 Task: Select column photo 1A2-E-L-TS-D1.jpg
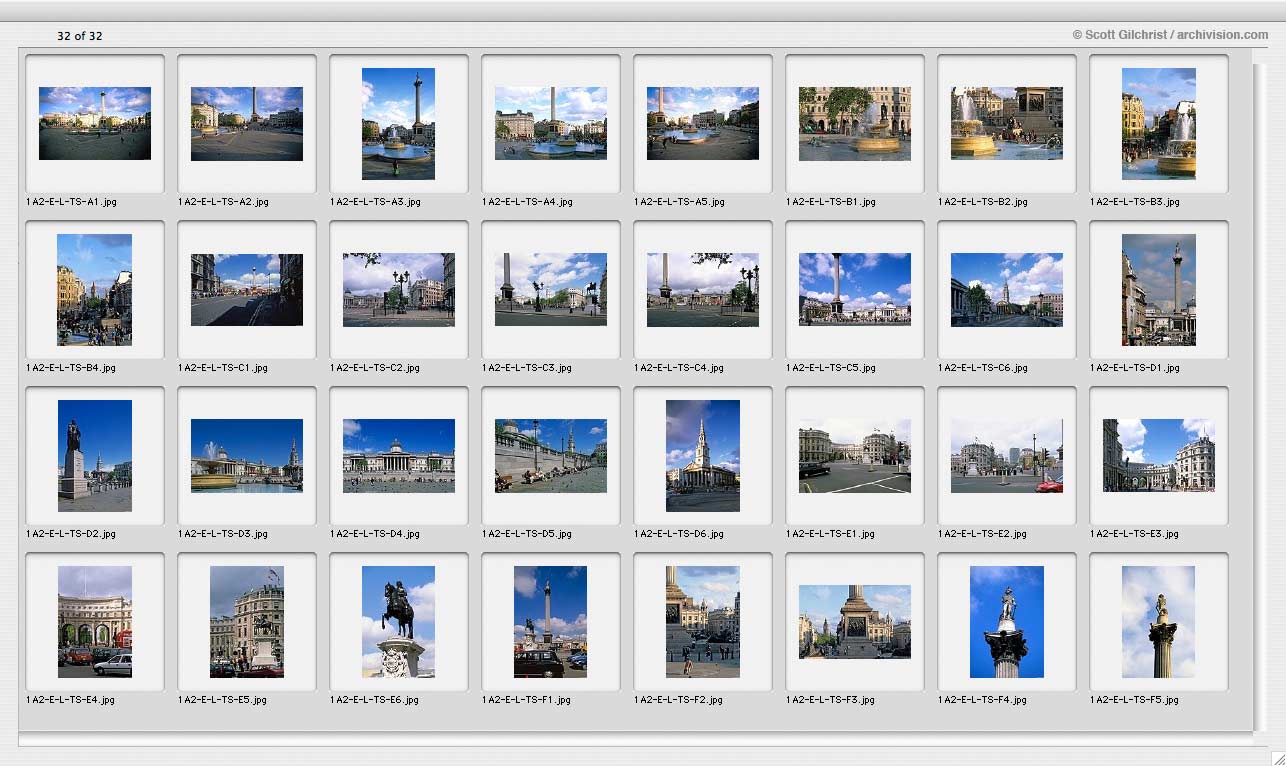[x=1159, y=290]
